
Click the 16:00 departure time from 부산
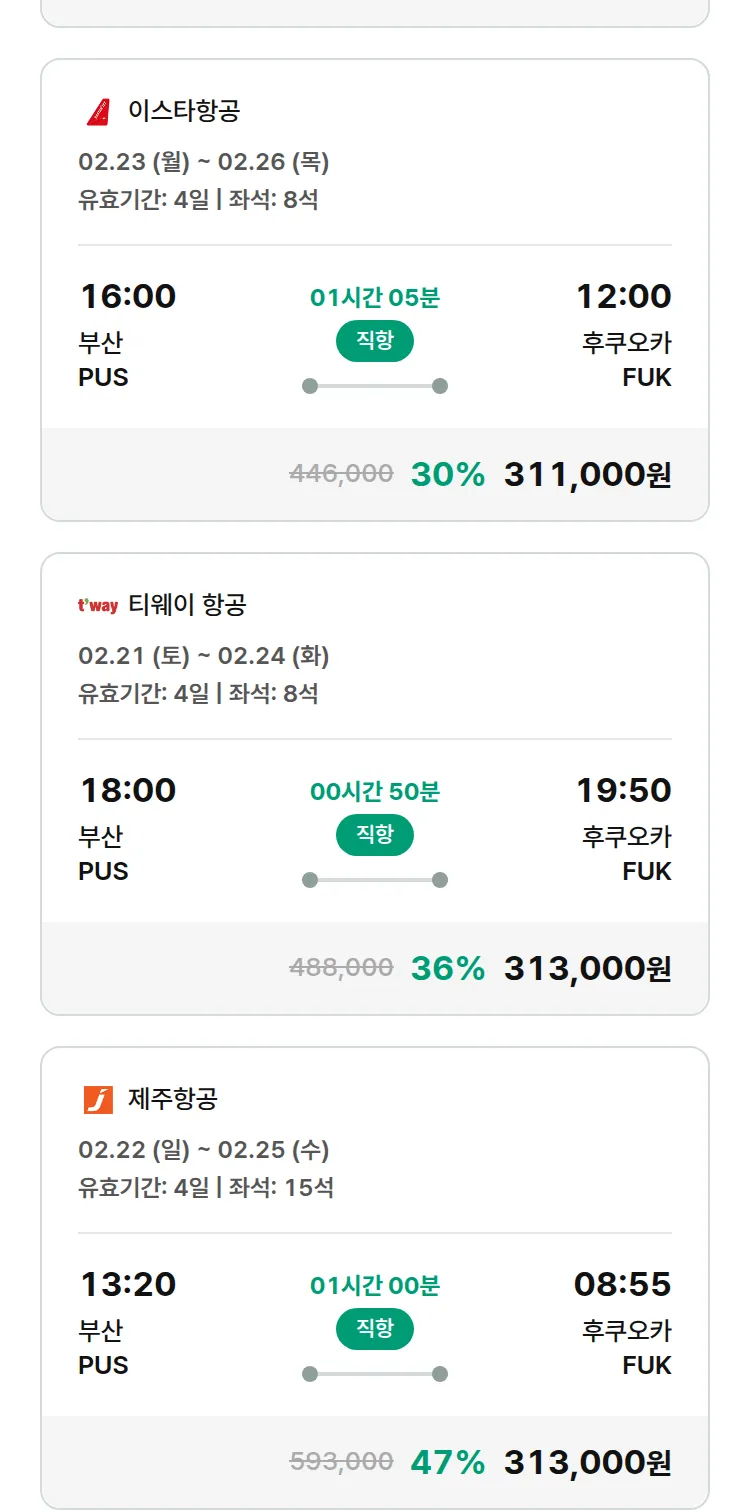(x=128, y=296)
